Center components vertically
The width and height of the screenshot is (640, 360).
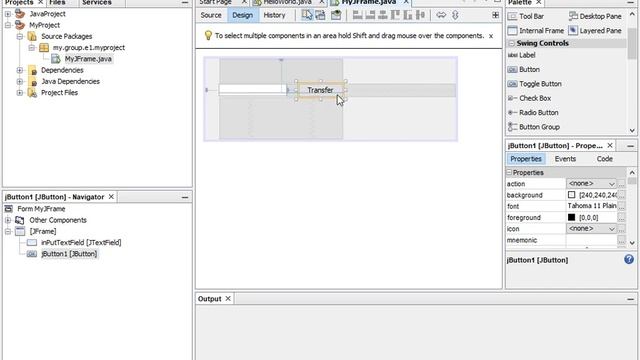[x=420, y=15]
